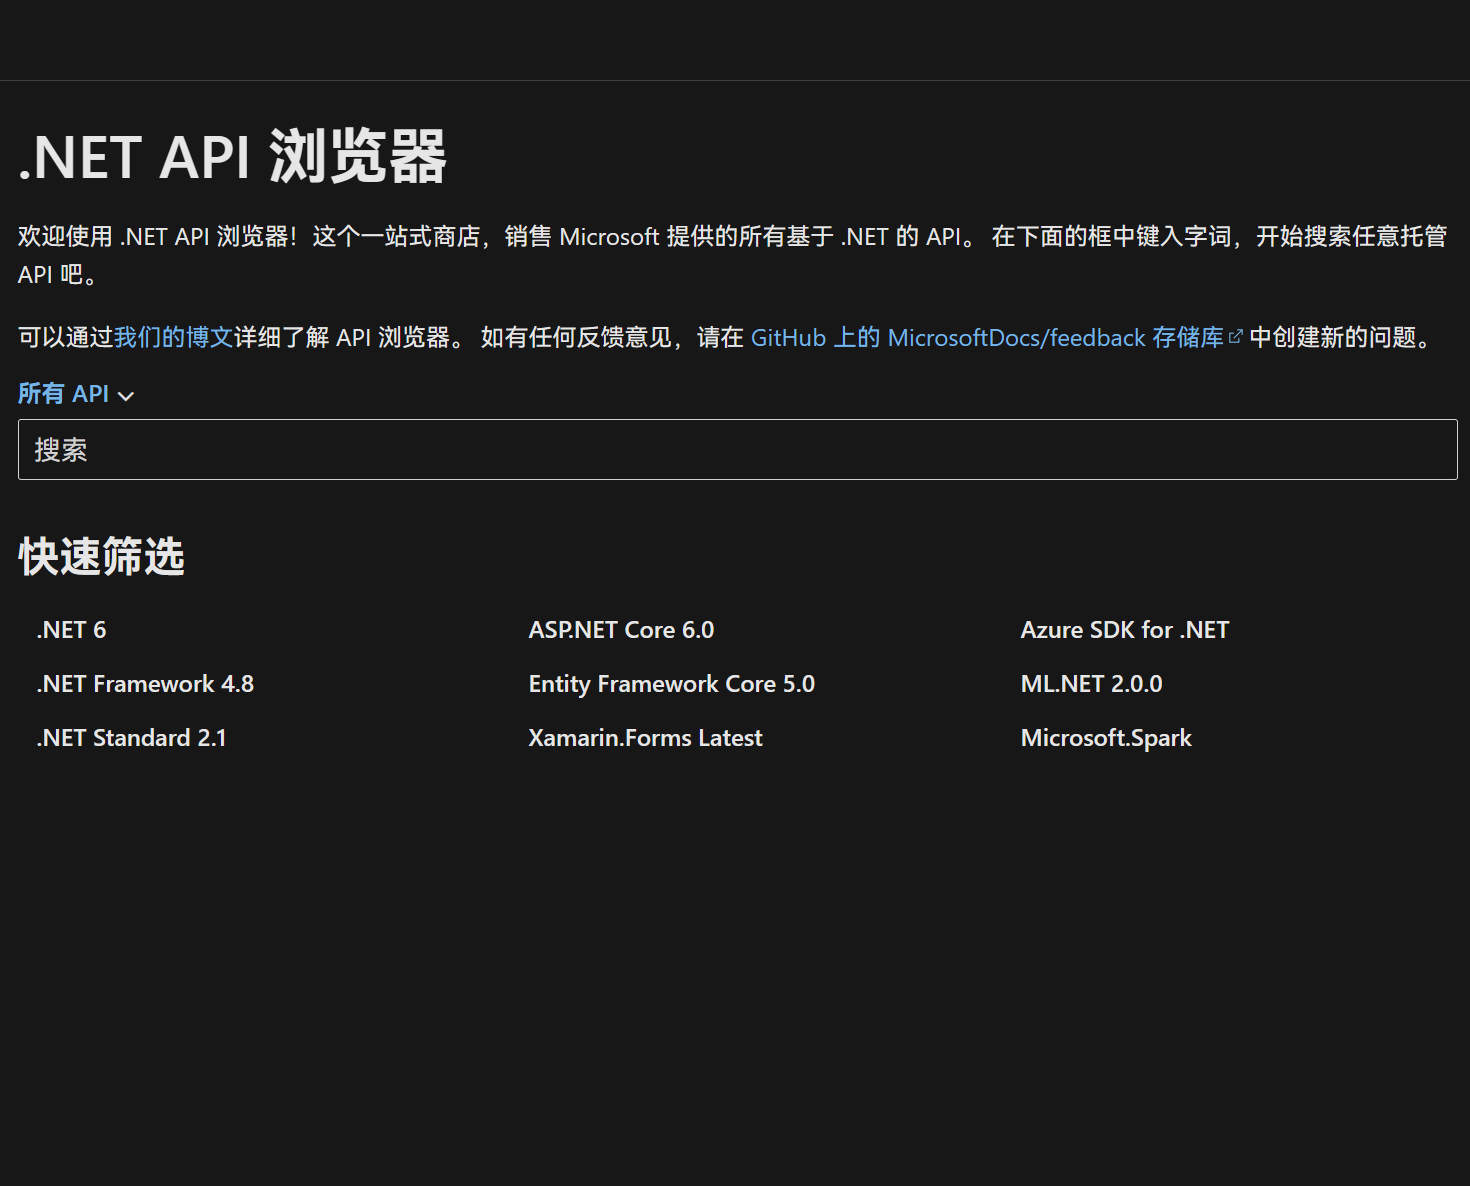Select the .NET Standard 2.1 quick filter
Screen dimensions: 1470x1186
131,738
